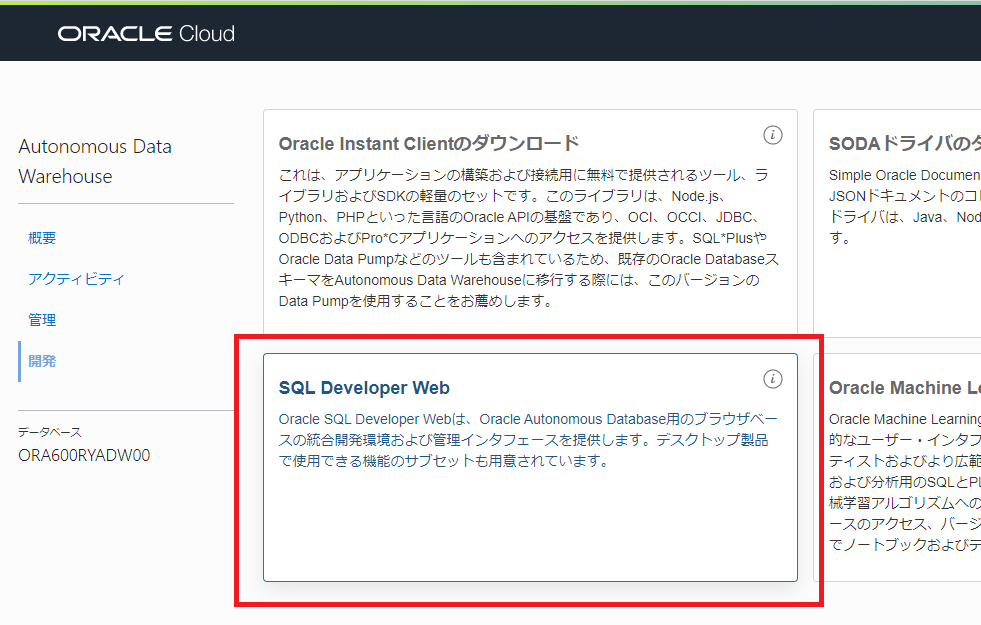Screen dimensions: 981x625
Task: Open info icon on SQL Developer Web card
Action: pyautogui.click(x=773, y=379)
